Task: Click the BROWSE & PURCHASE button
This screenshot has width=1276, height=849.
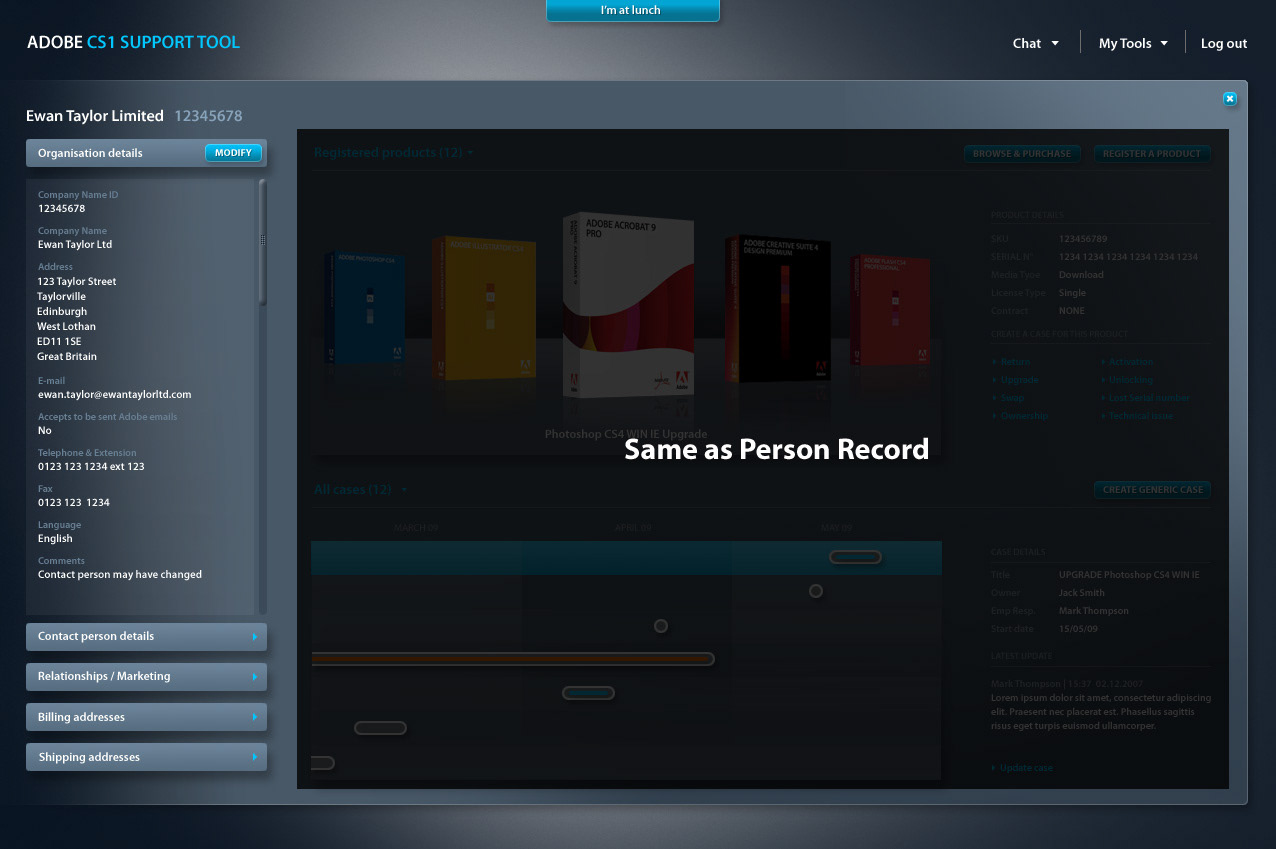Action: [1021, 154]
